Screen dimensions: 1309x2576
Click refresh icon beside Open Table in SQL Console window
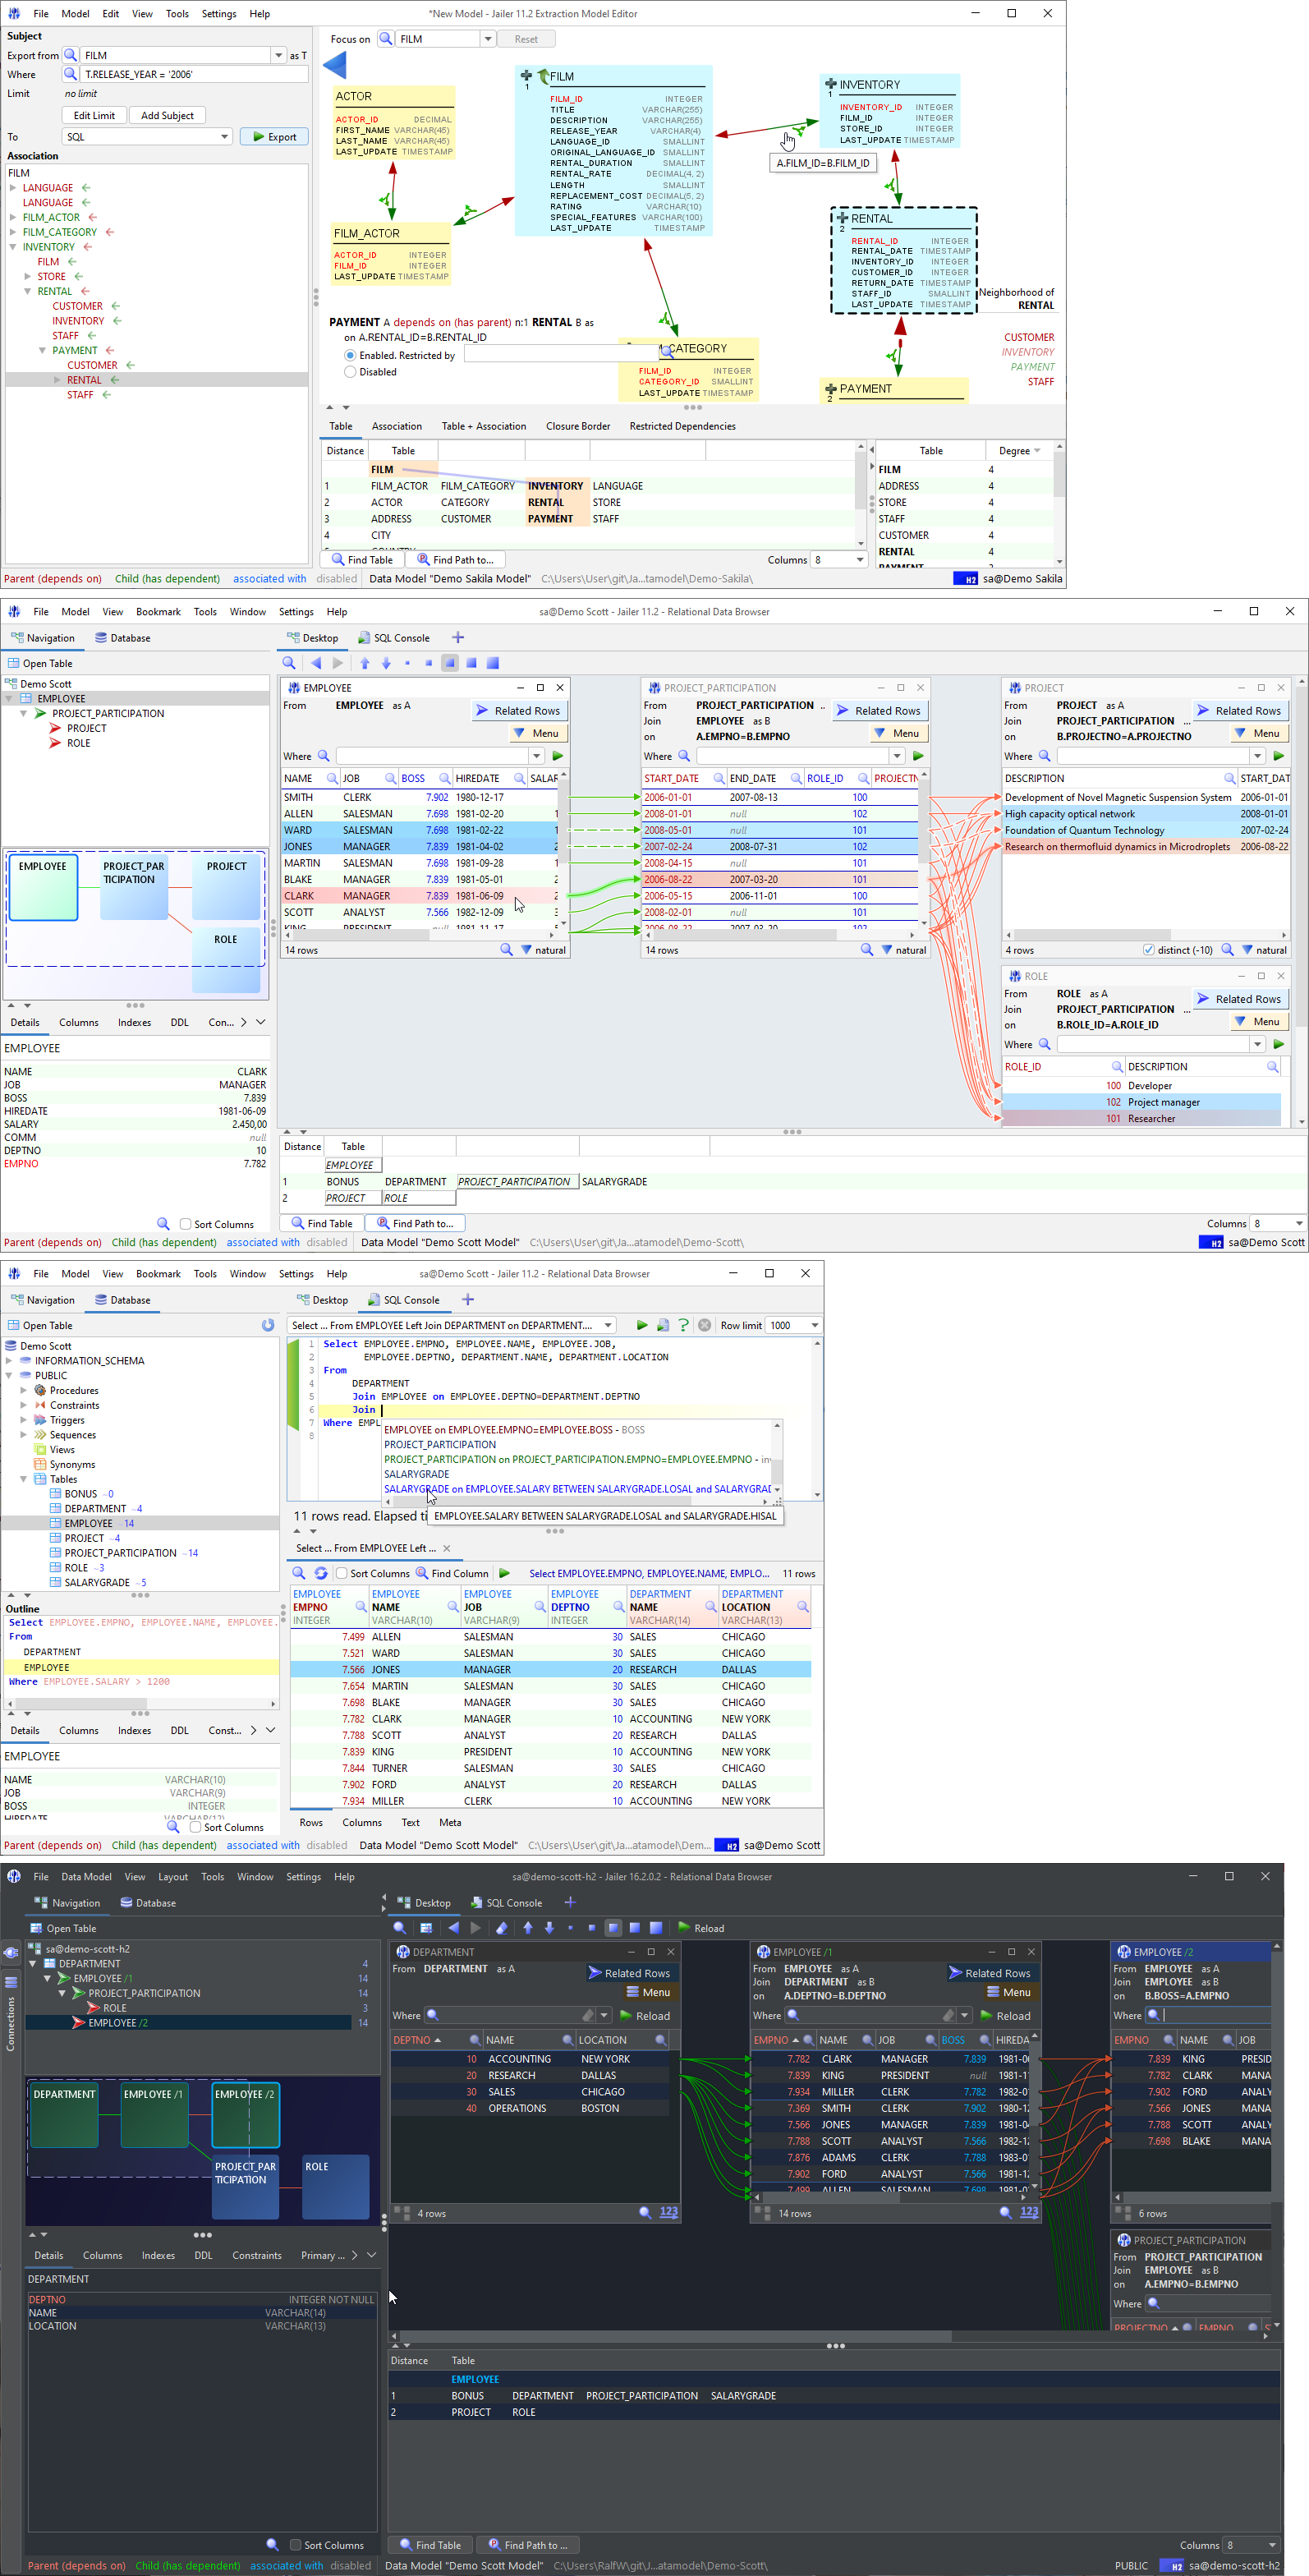[268, 1325]
